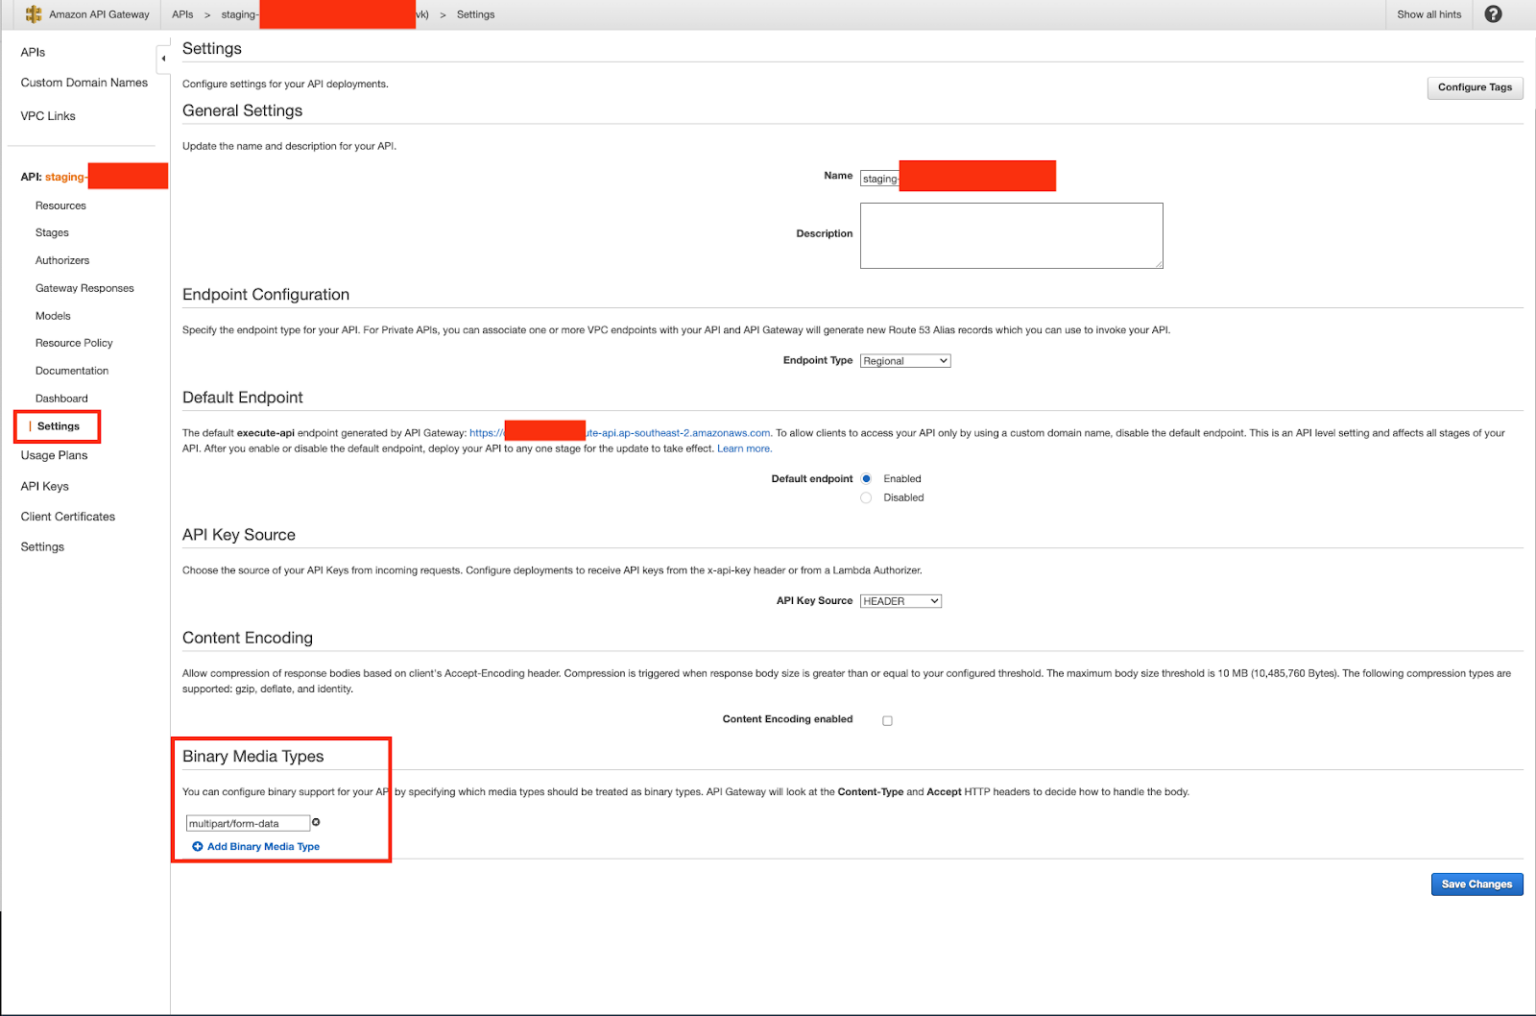This screenshot has width=1536, height=1016.
Task: Select Resources in the sidebar
Action: 60,205
